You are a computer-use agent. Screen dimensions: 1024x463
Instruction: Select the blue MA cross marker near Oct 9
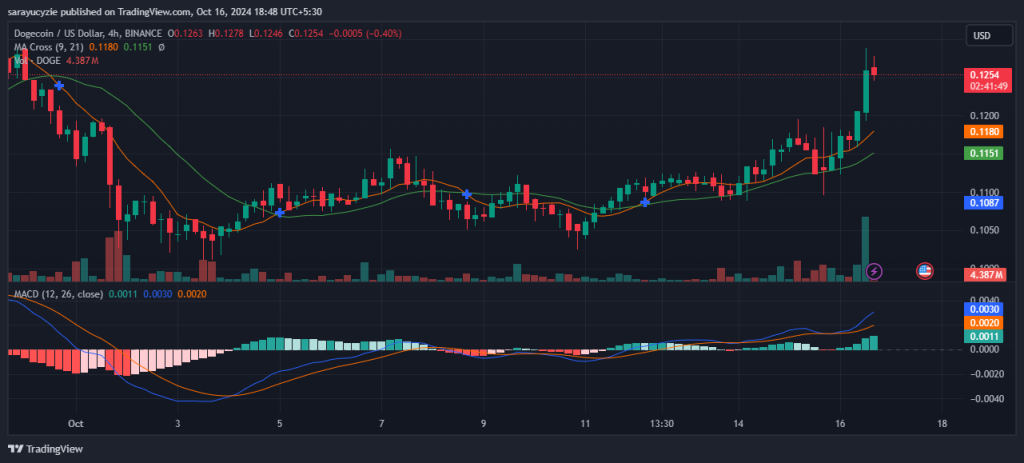467,192
